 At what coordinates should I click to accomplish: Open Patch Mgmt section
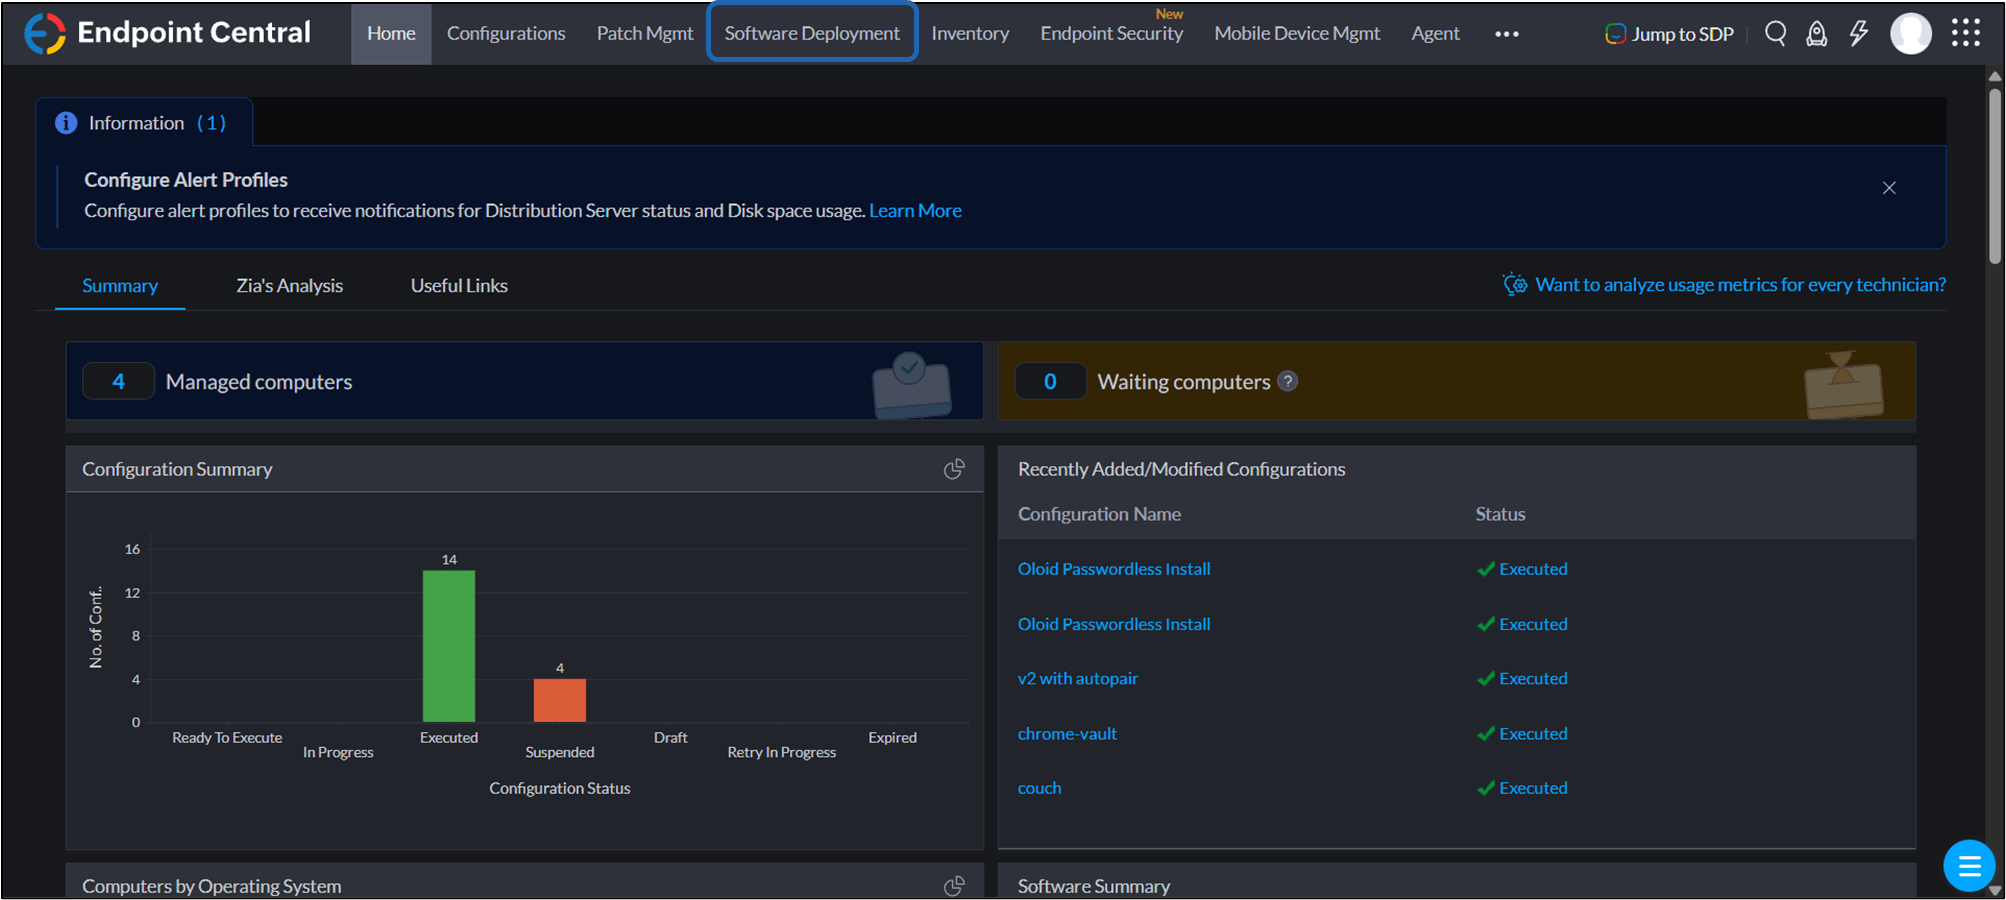tap(645, 34)
